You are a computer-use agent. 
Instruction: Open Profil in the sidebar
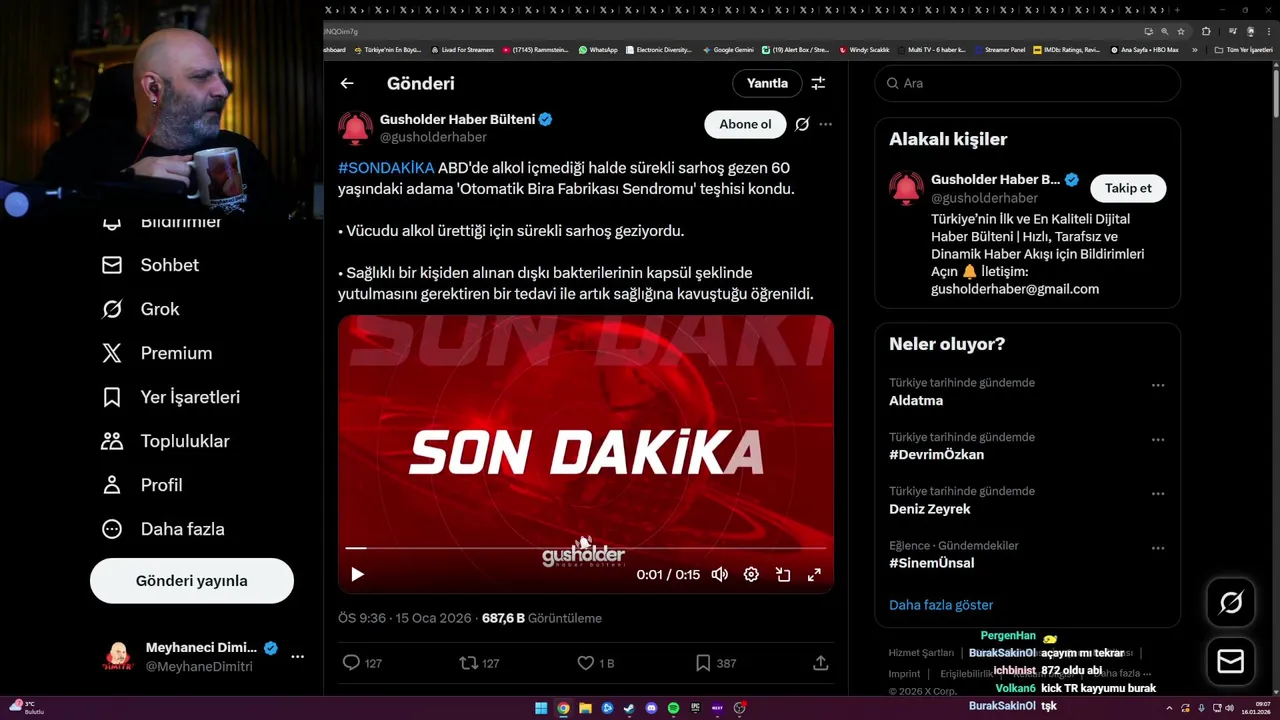142,485
